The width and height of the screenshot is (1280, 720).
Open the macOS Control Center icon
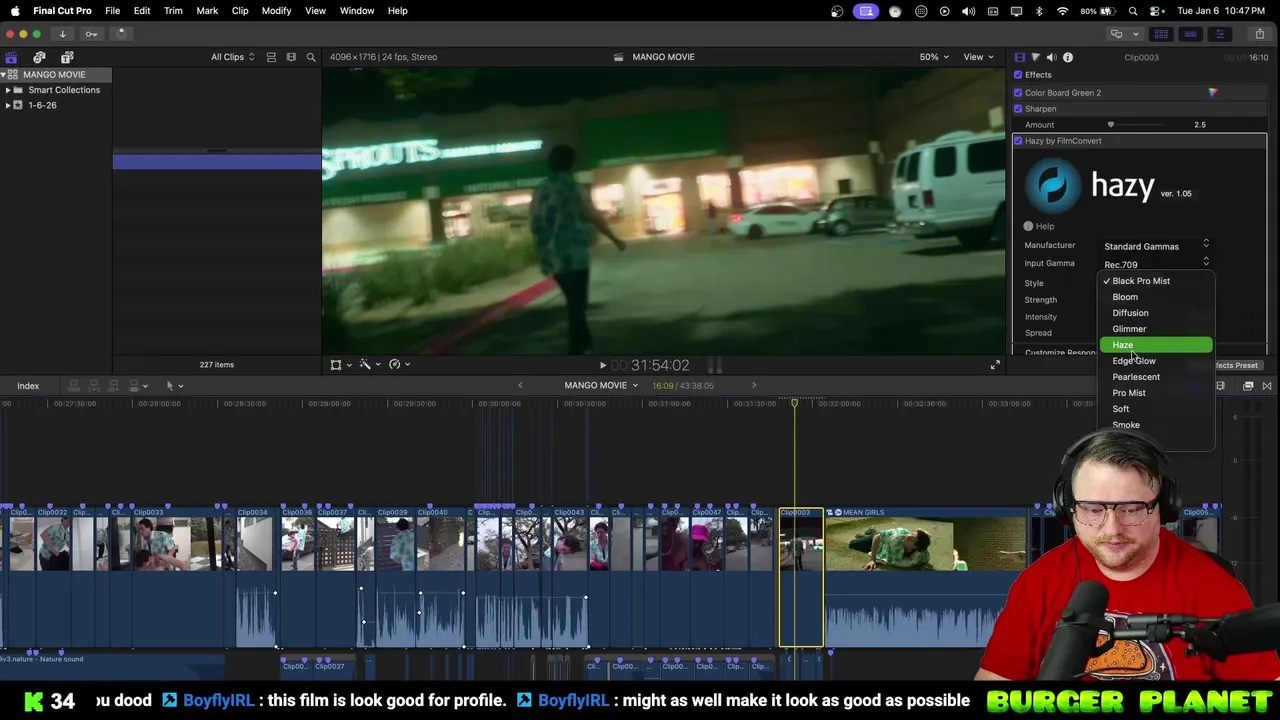(1157, 11)
